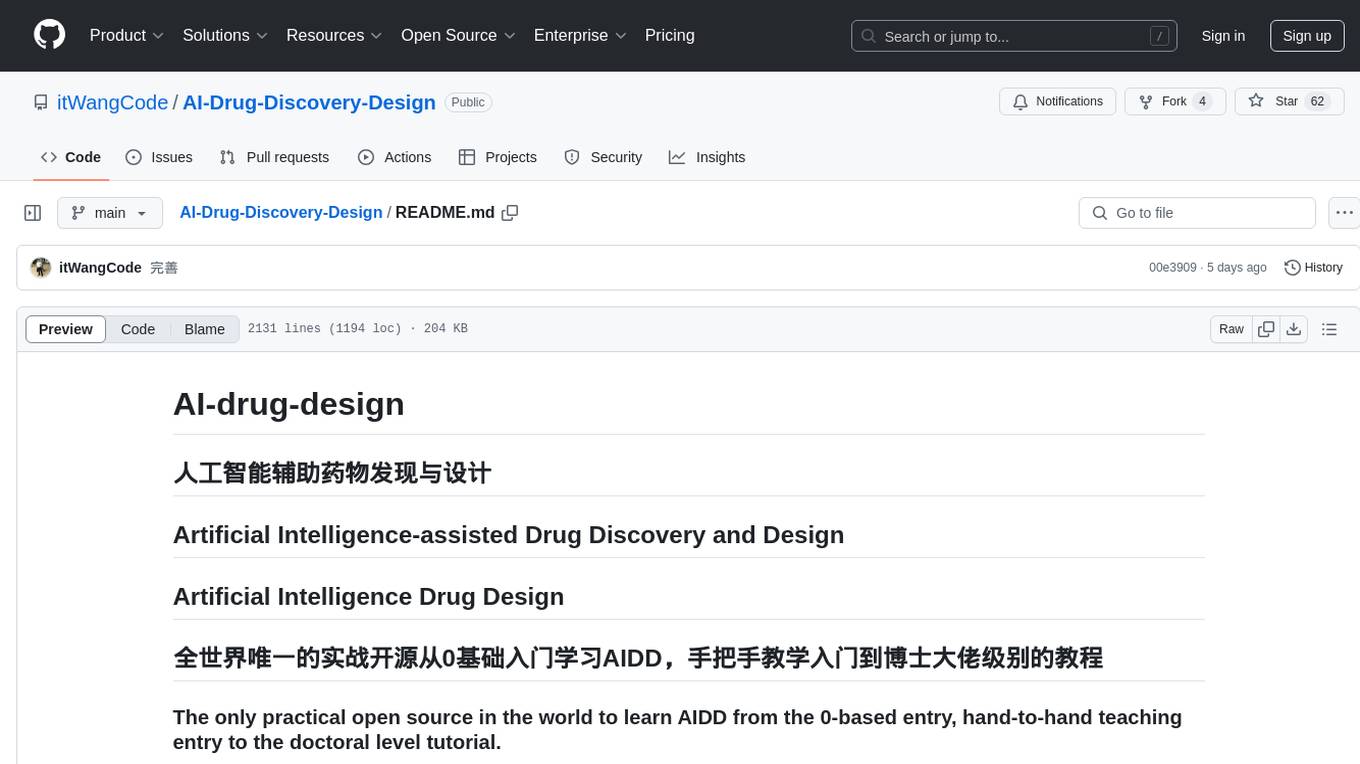Screen dimensions: 1360x764
Task: Open the Insights tab
Action: 707,157
